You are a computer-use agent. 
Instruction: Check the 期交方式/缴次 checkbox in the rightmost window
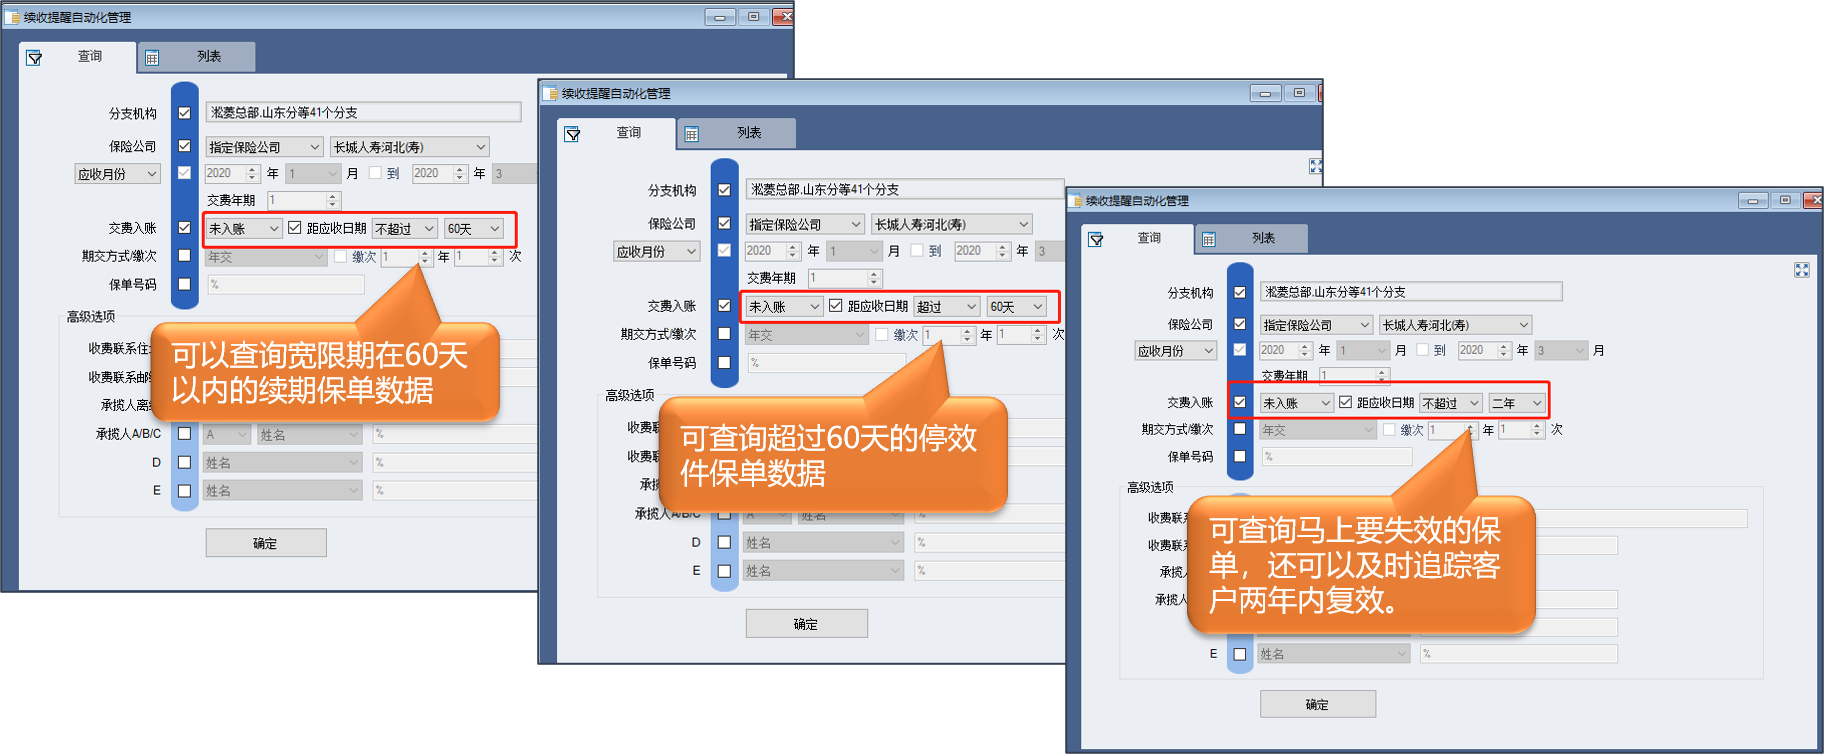click(1240, 429)
